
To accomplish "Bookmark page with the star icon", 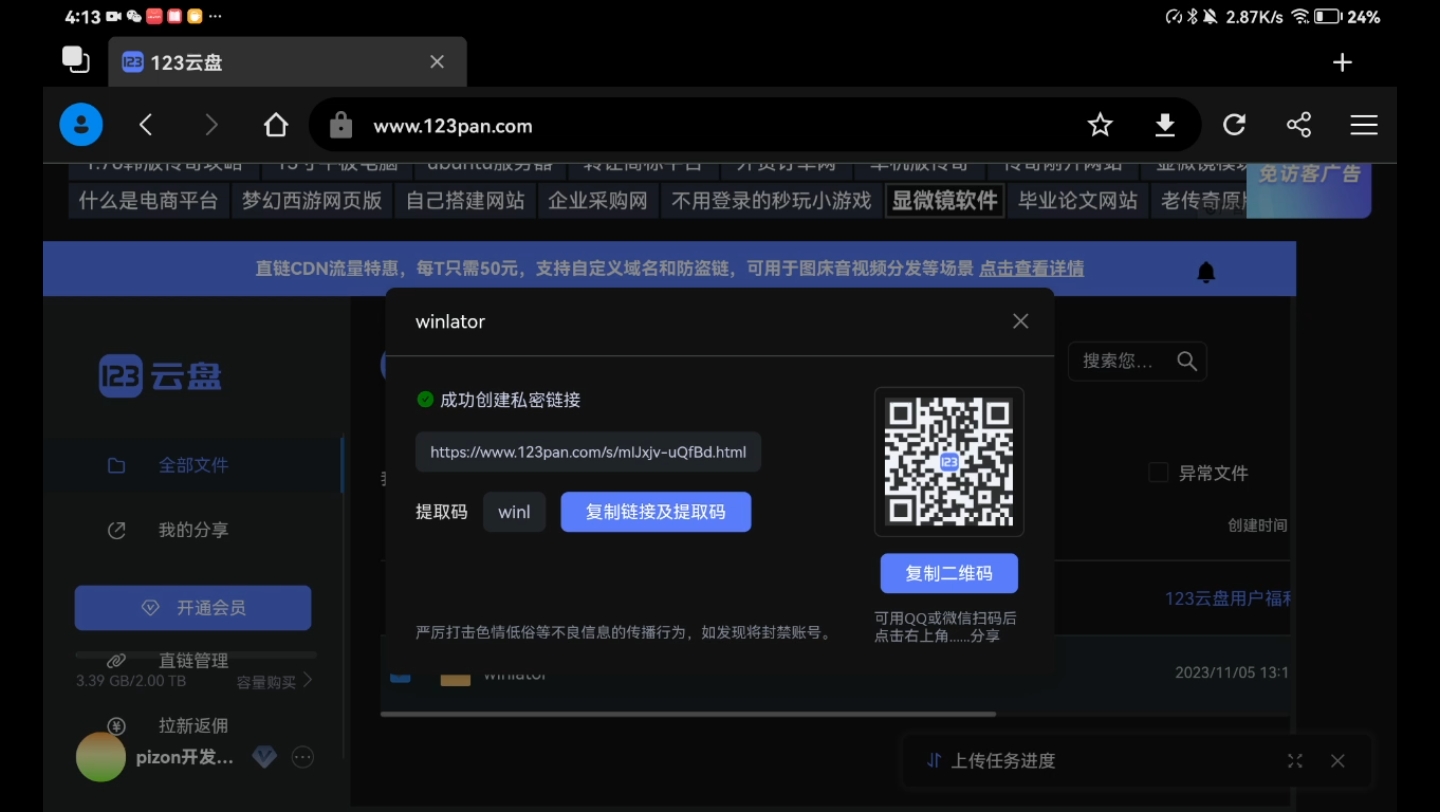I will [1100, 125].
